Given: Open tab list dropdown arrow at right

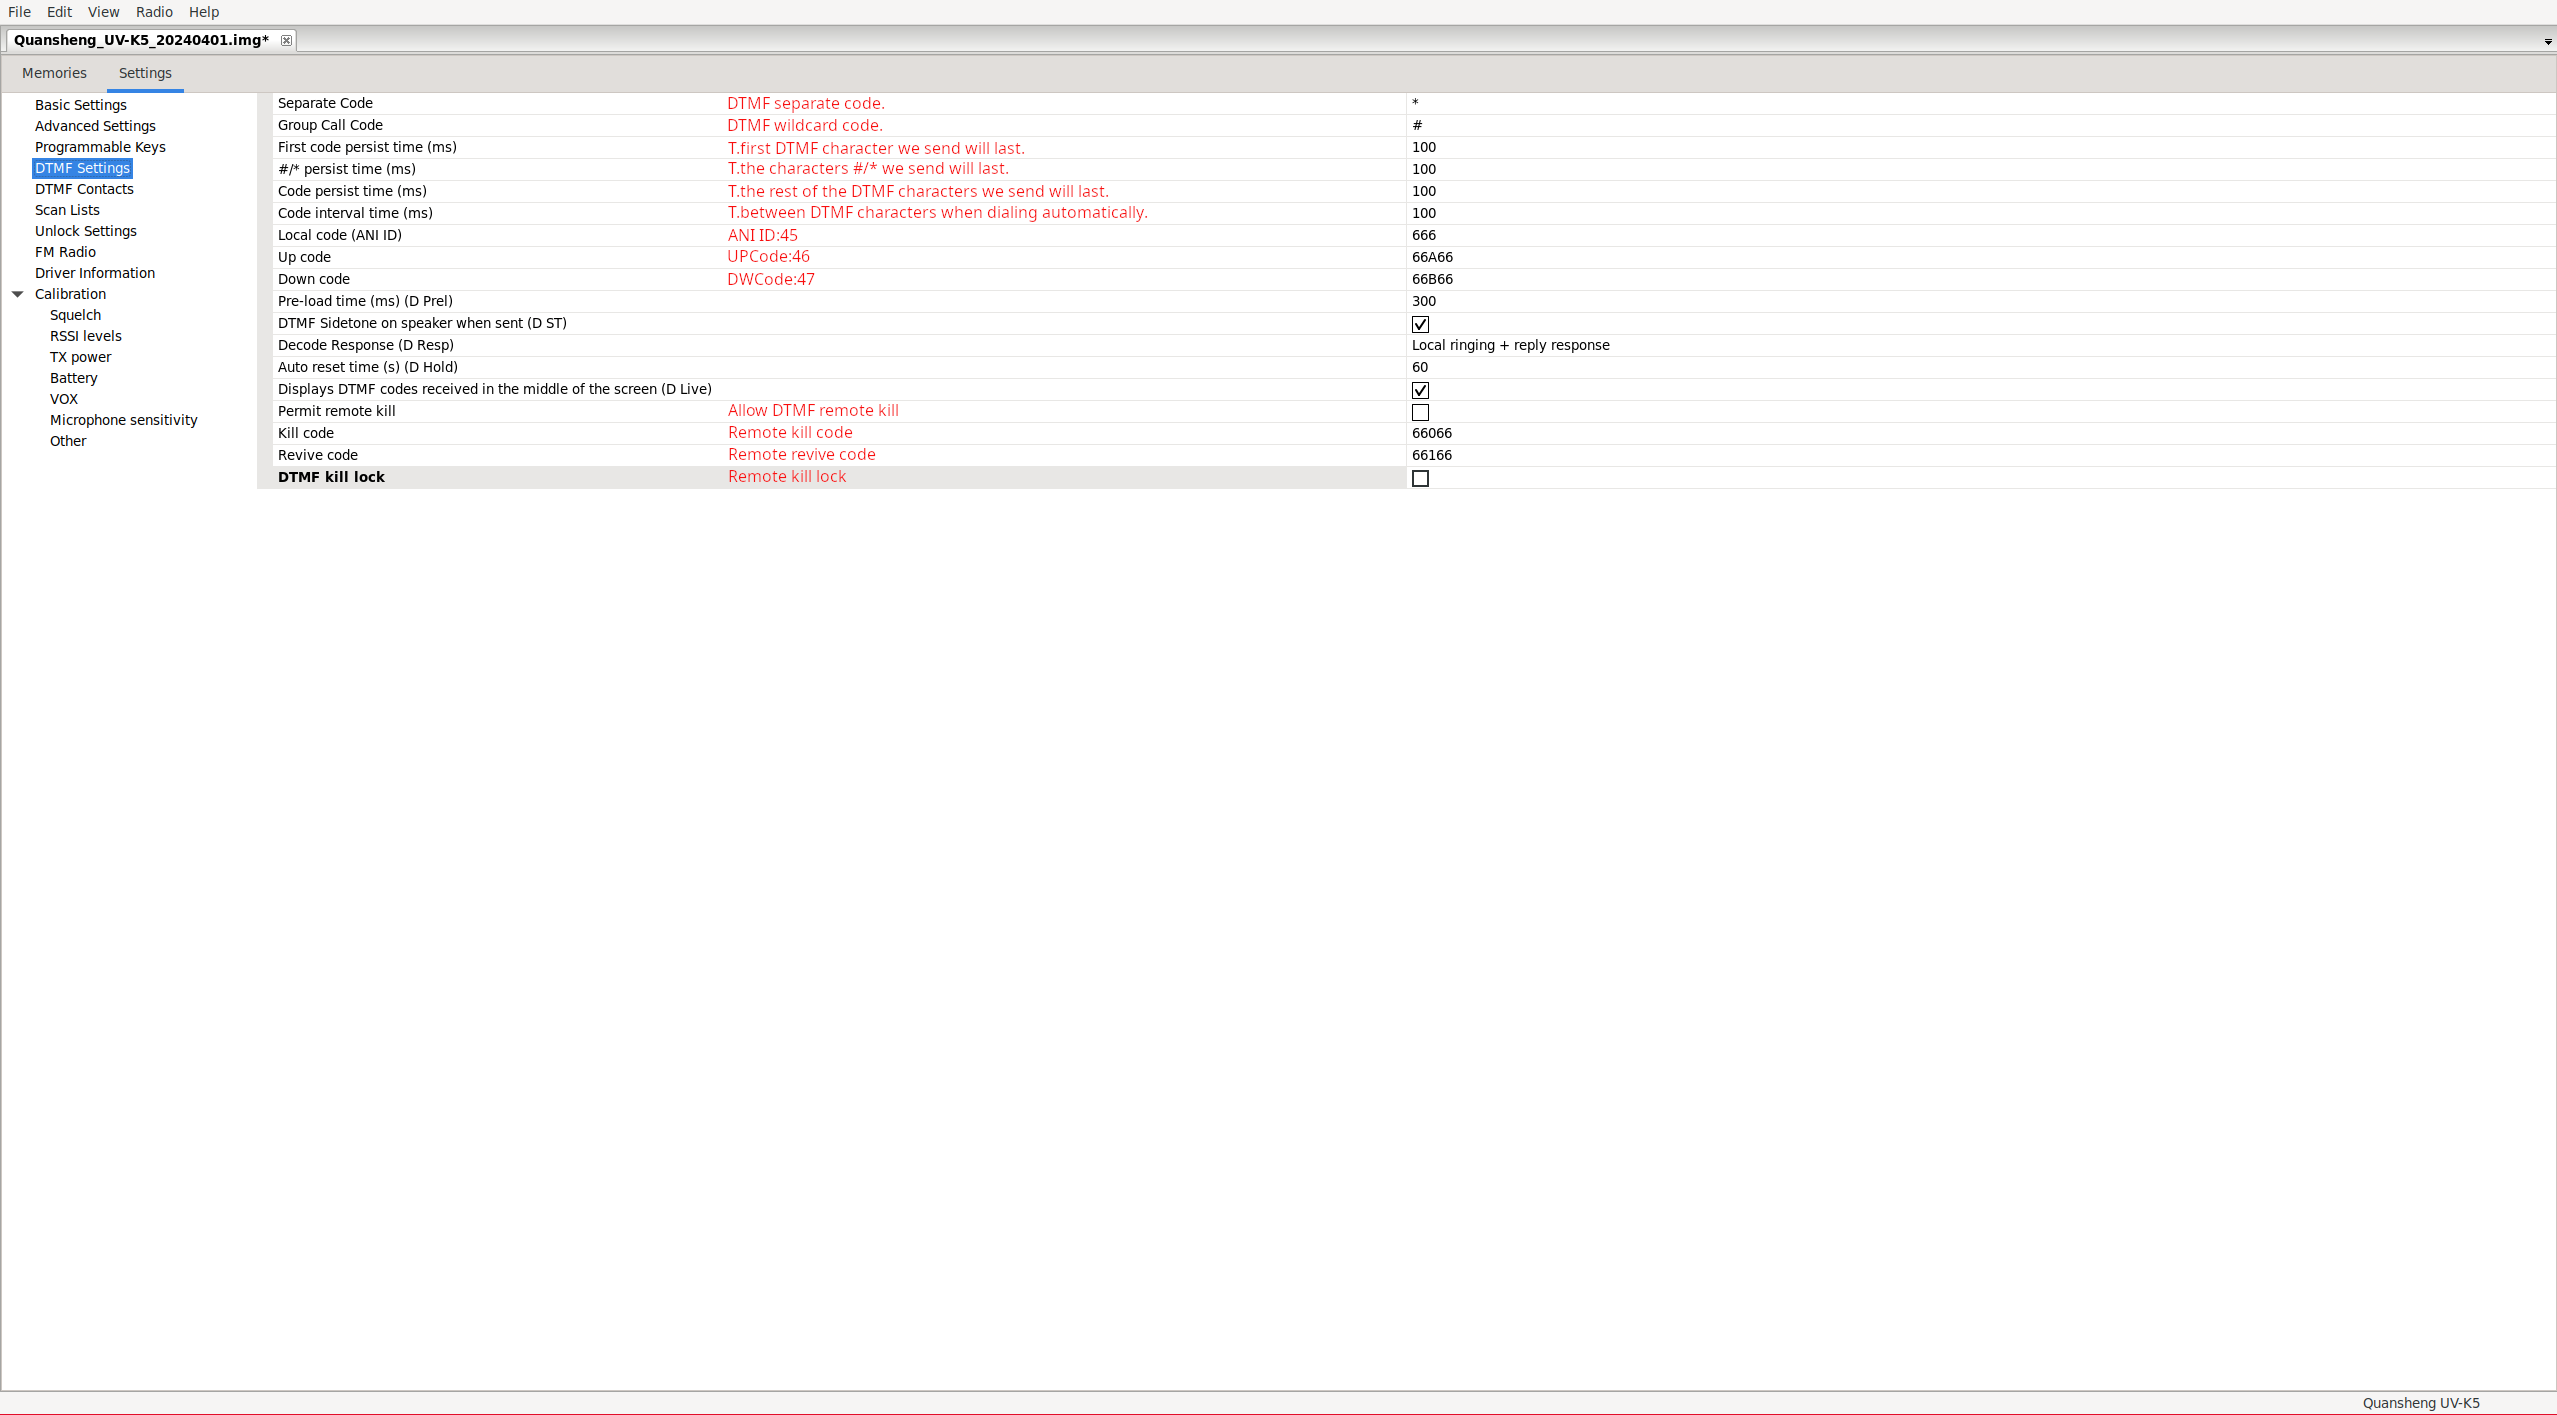Looking at the screenshot, I should click(2547, 42).
